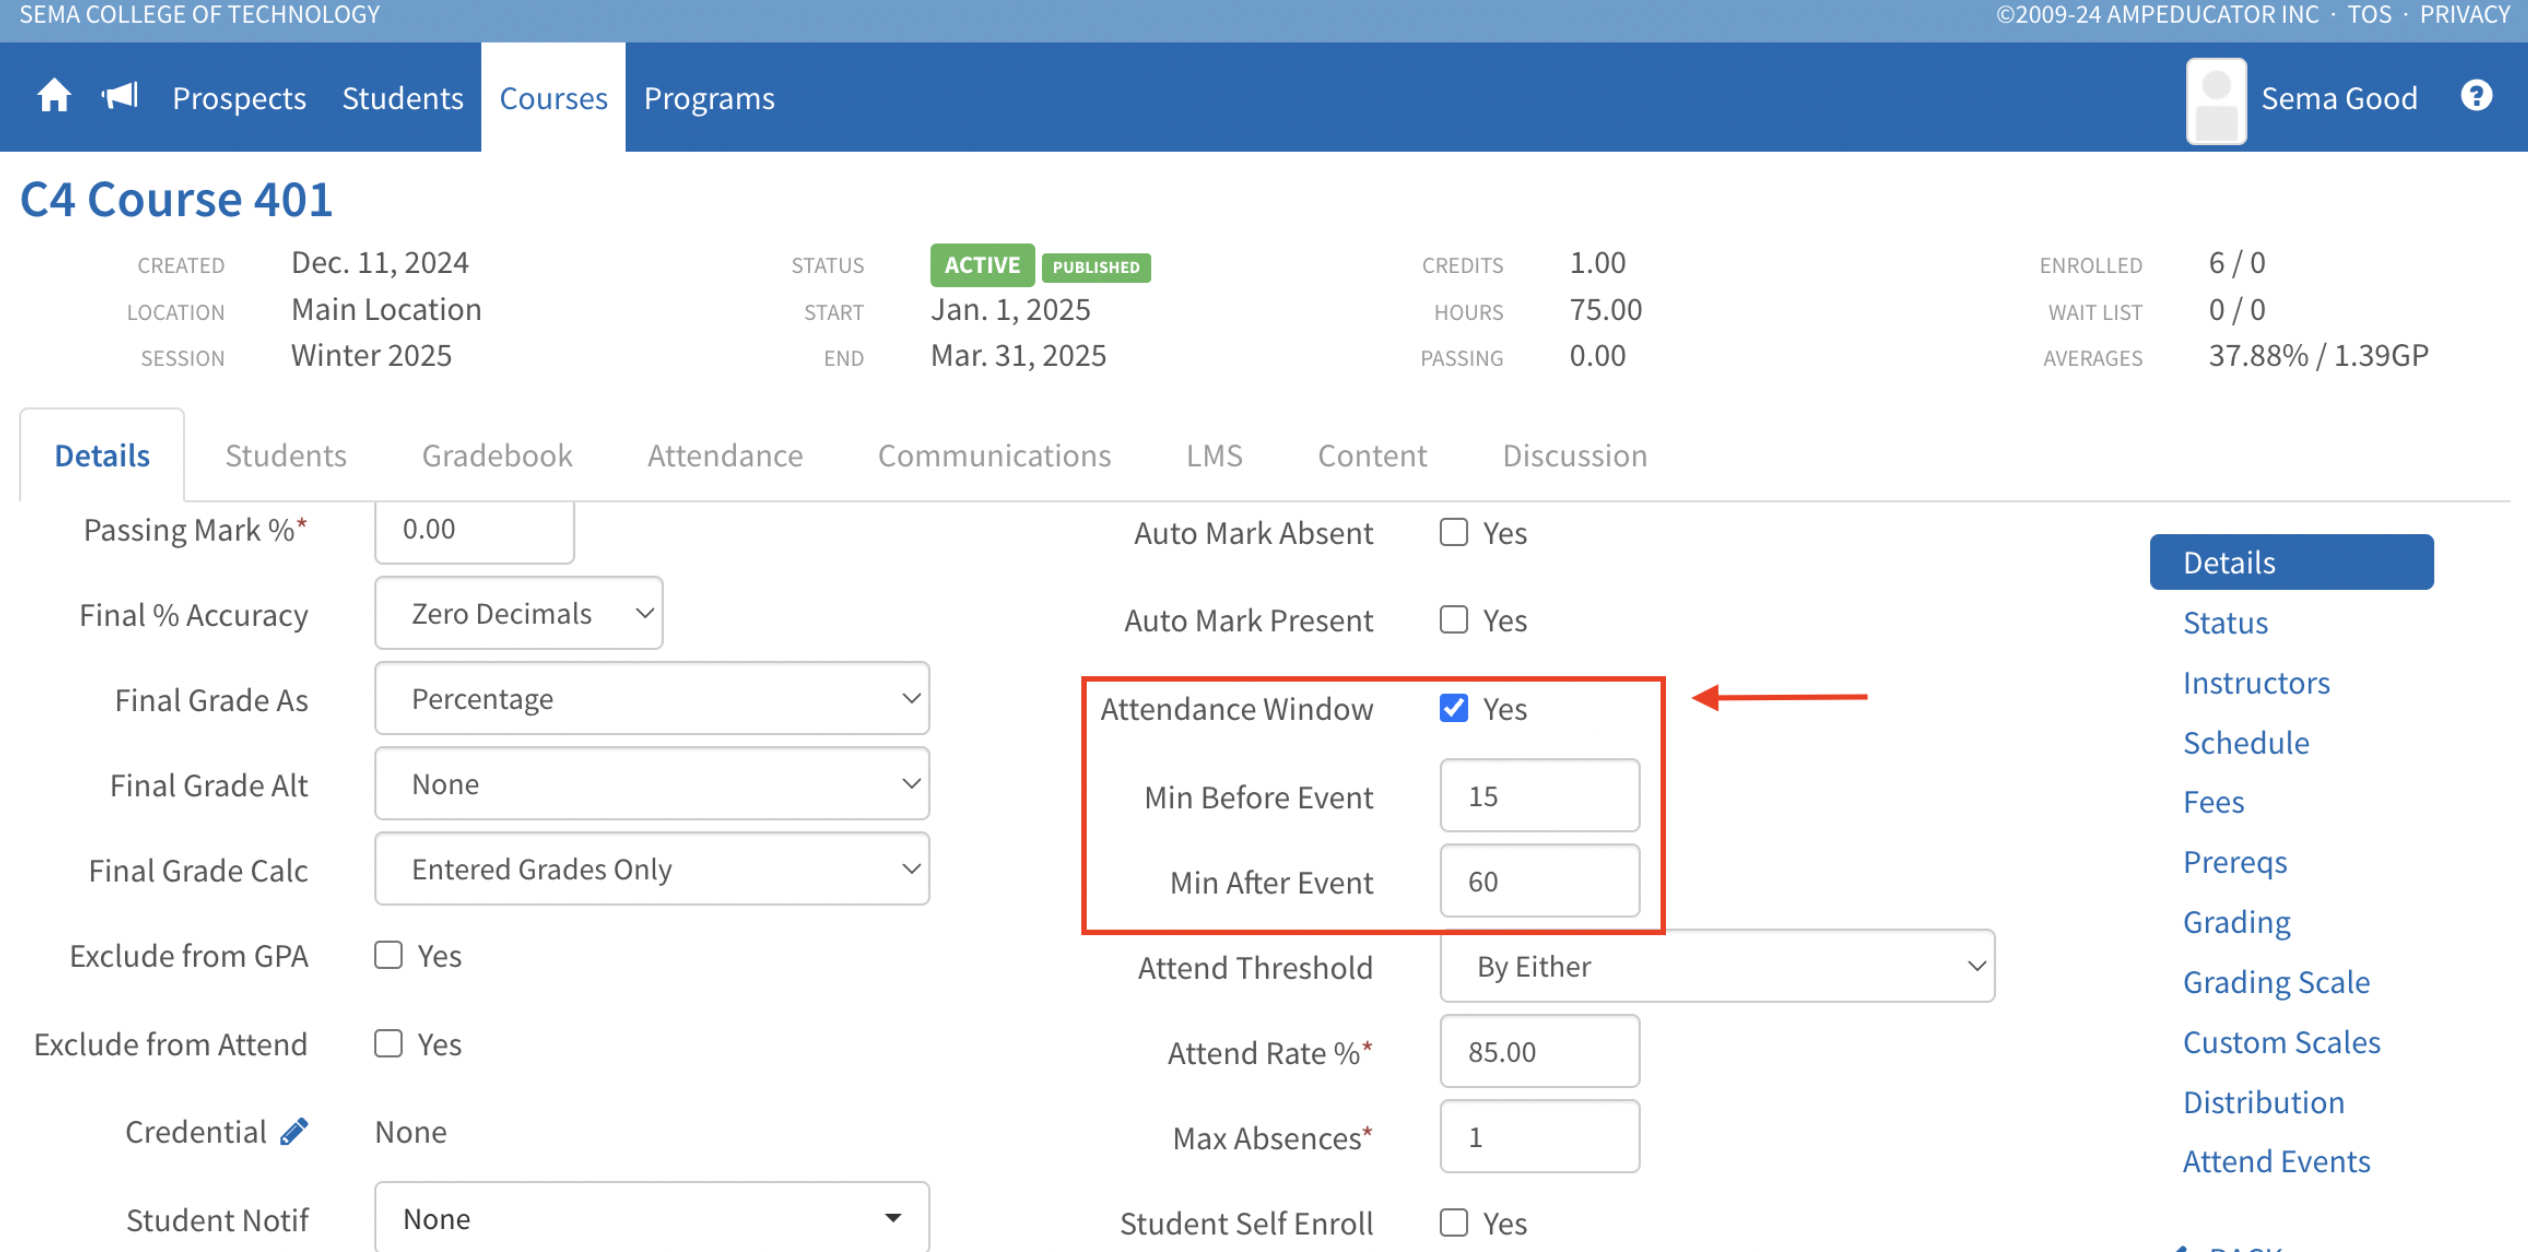
Task: Open the Student Notif dropdown
Action: point(652,1218)
